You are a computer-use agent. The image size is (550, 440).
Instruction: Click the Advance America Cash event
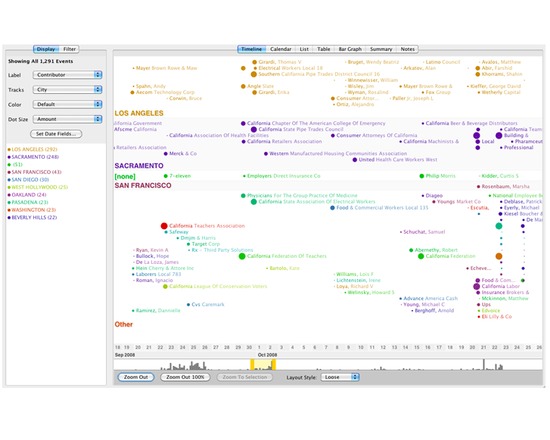pos(429,298)
